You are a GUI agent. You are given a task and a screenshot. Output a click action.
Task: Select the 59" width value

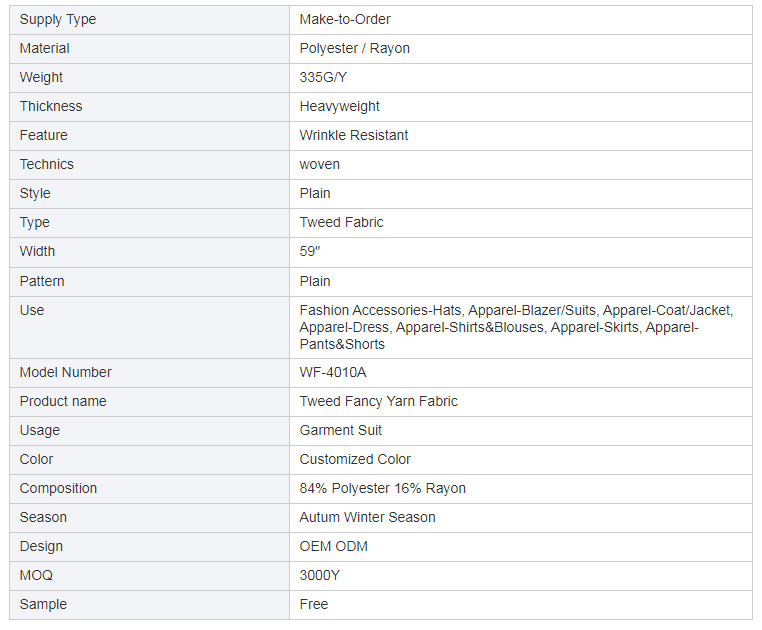click(x=310, y=251)
